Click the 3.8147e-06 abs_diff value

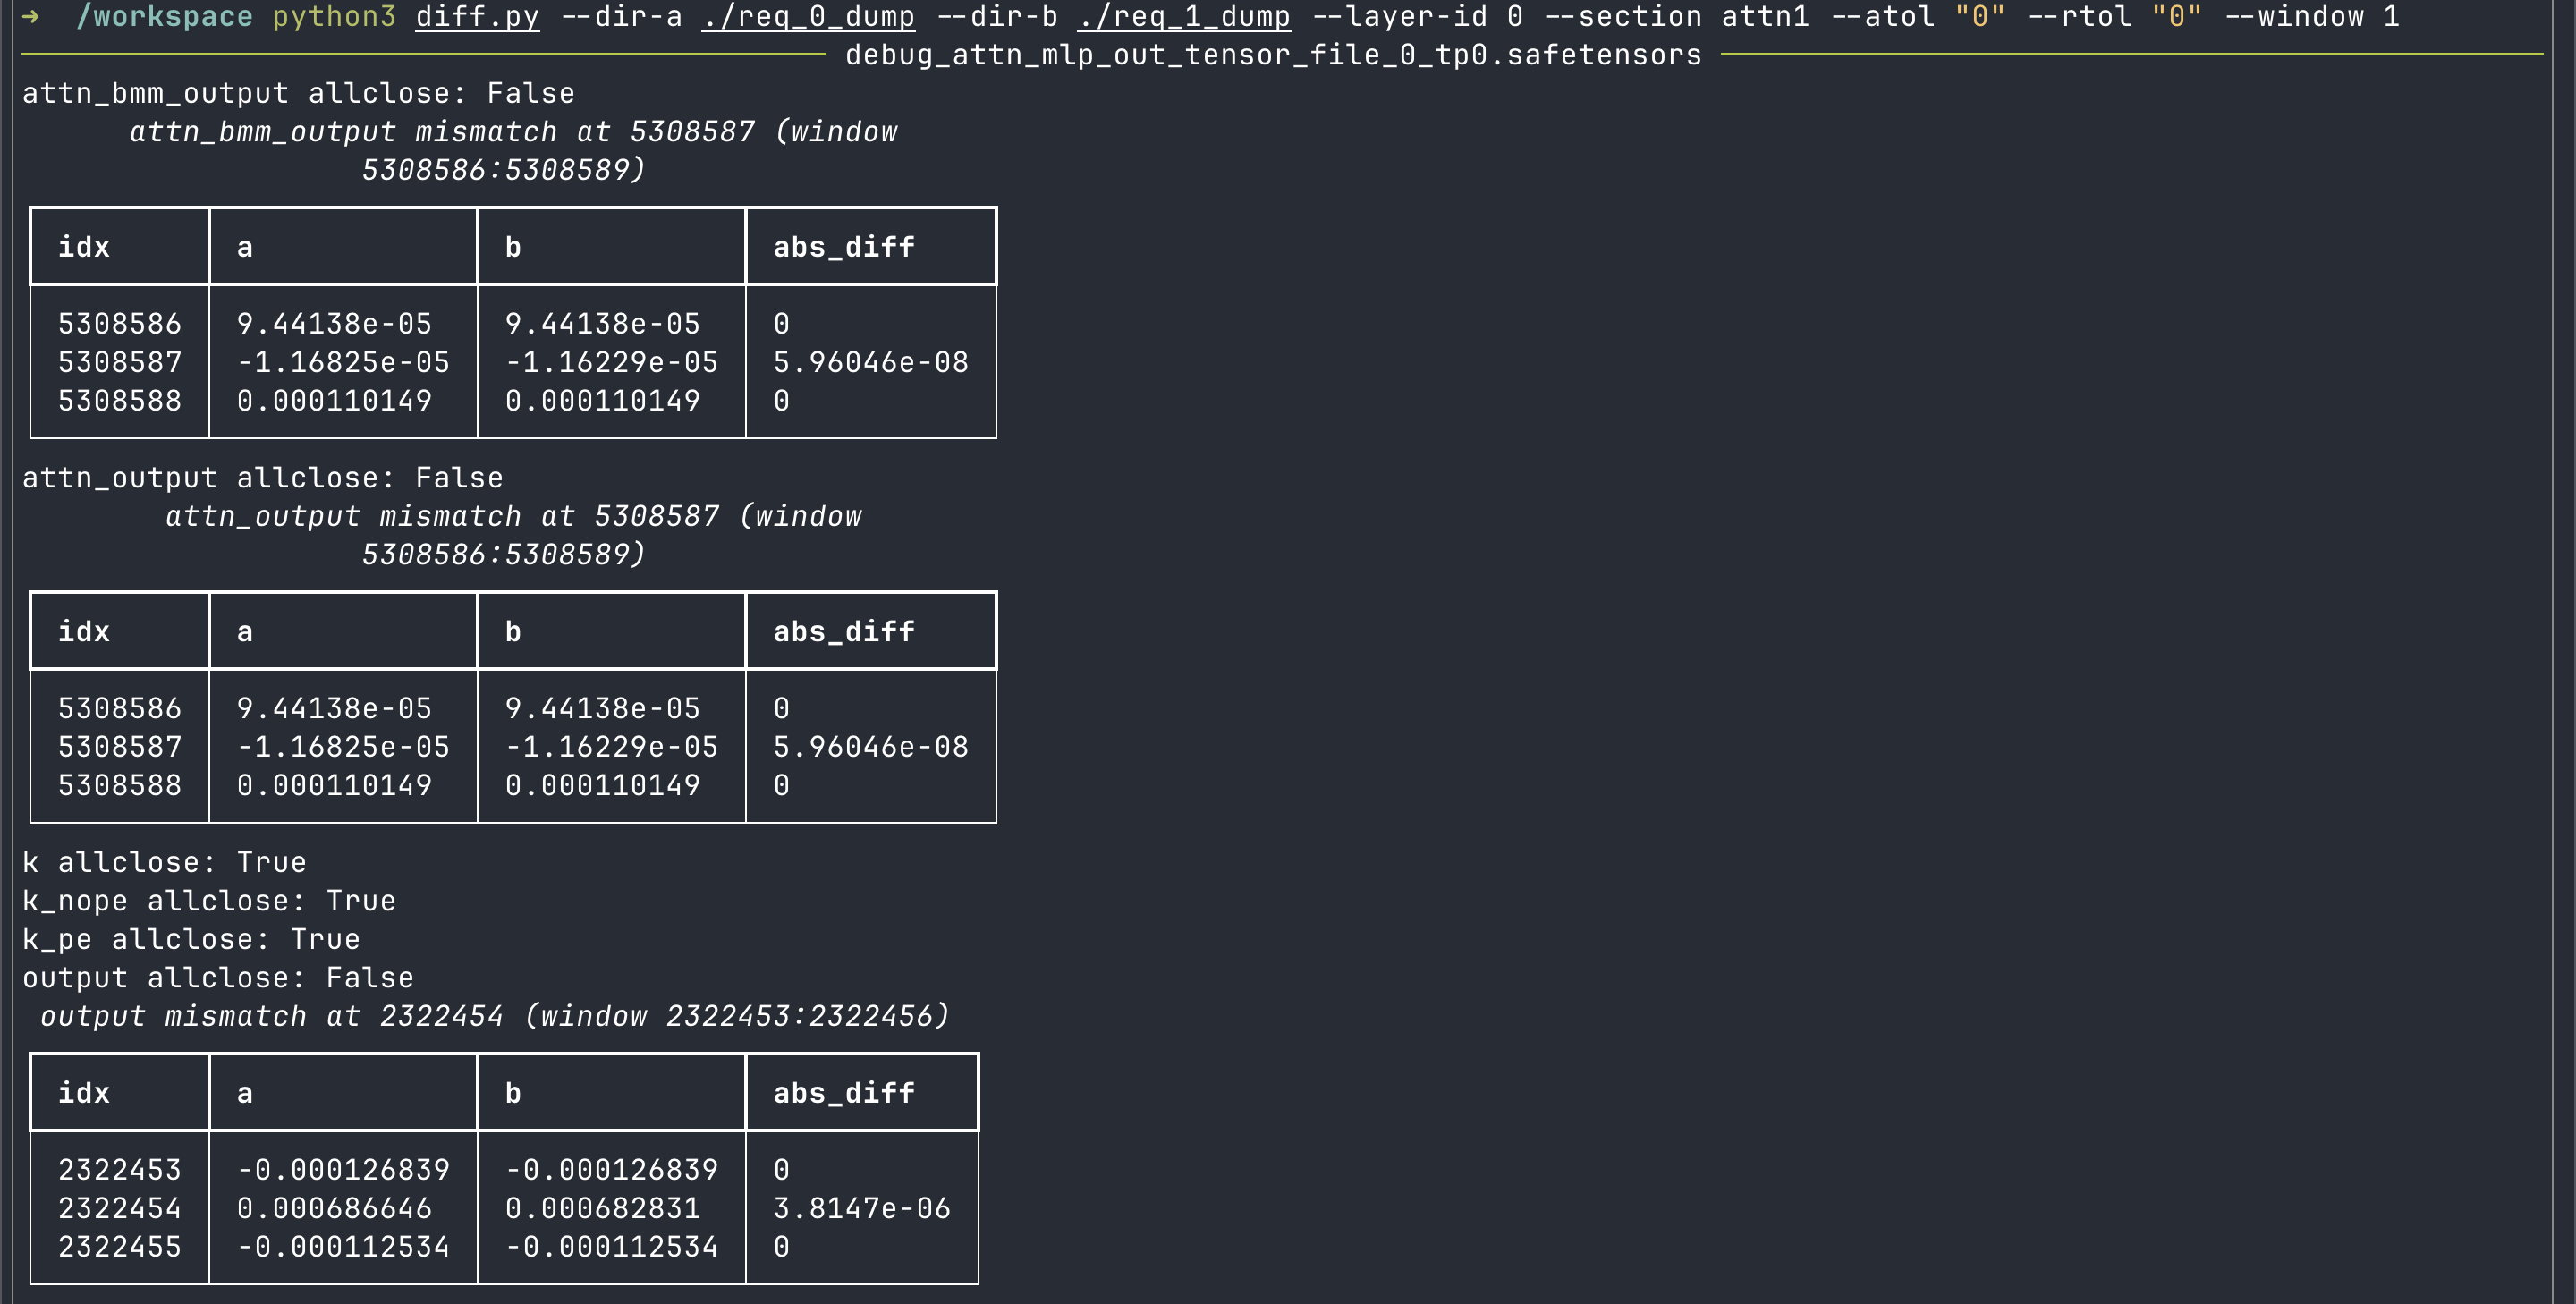click(861, 1208)
